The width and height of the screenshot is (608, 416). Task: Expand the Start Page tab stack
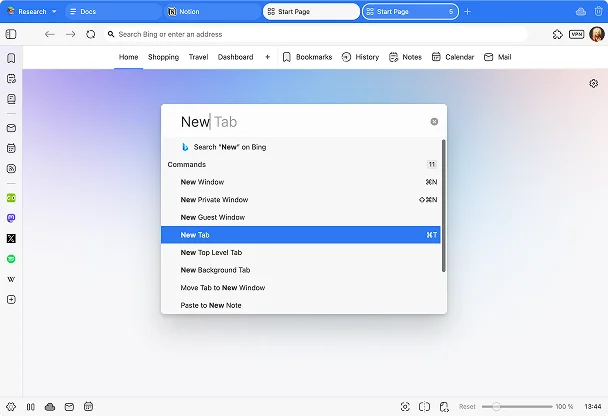451,12
